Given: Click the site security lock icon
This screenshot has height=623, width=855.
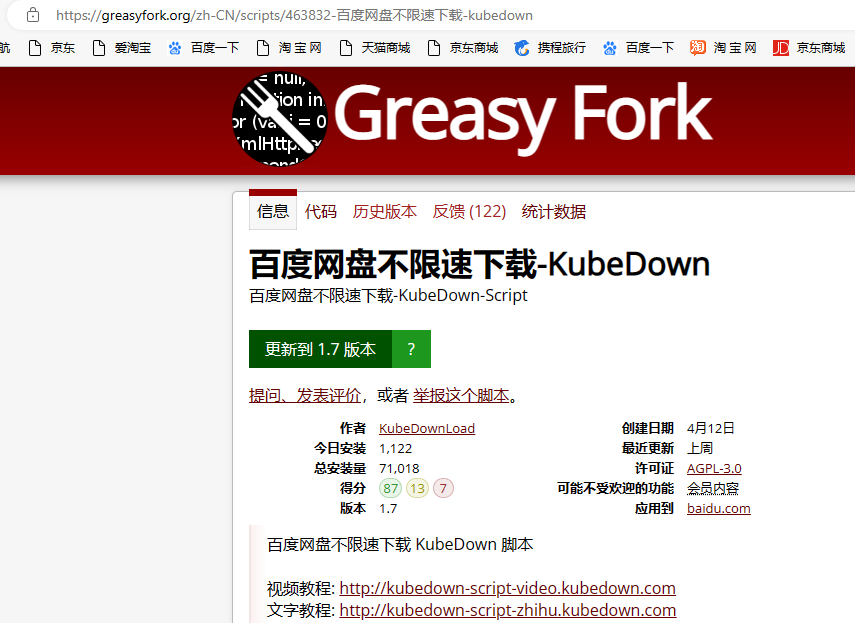Looking at the screenshot, I should click(x=33, y=15).
